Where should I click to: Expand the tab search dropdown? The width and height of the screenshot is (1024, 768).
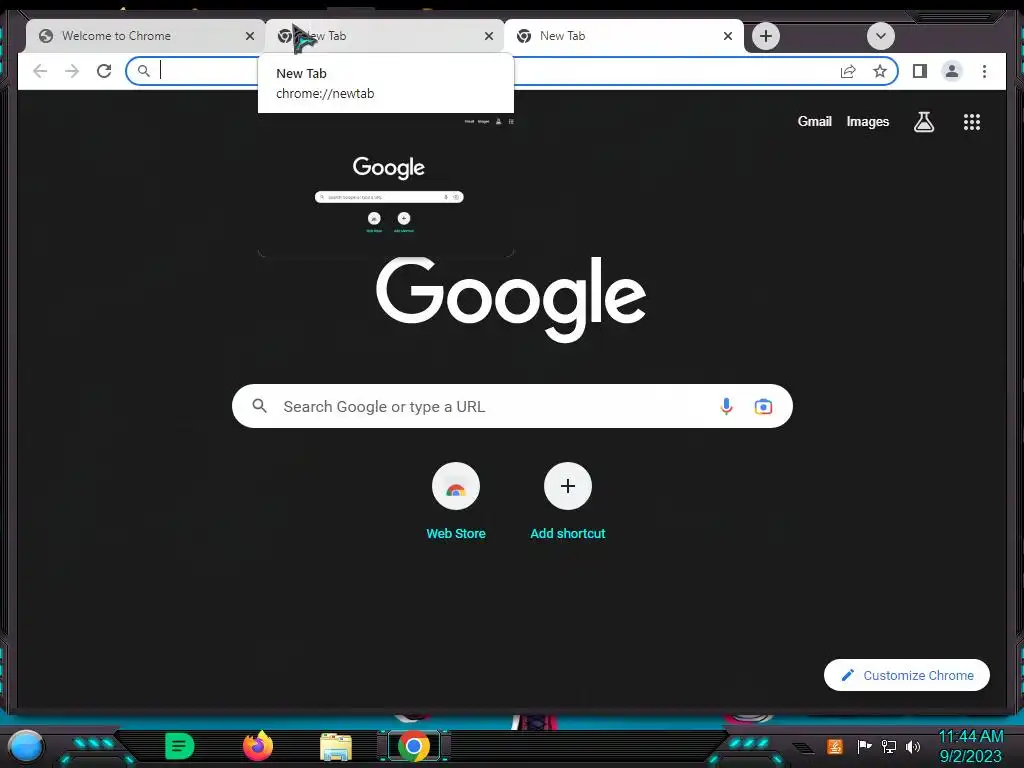[880, 36]
